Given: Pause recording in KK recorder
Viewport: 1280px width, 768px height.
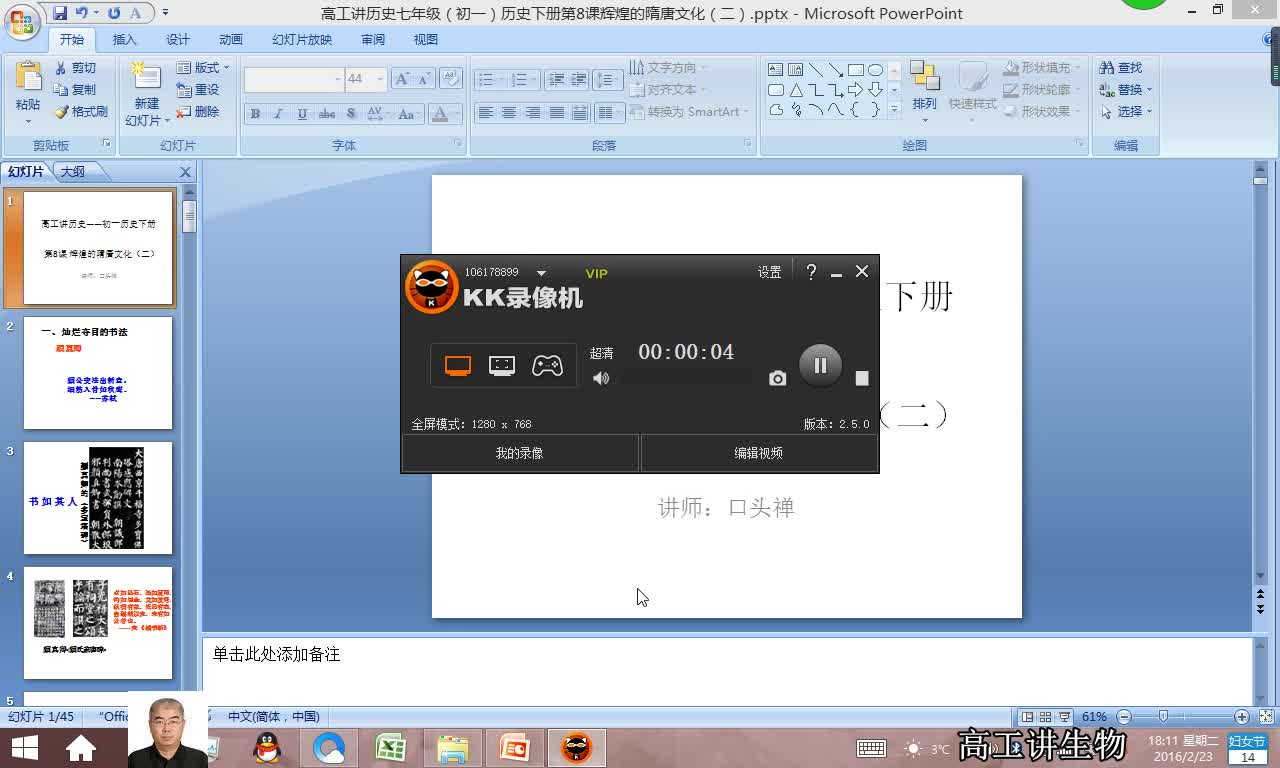Looking at the screenshot, I should coord(820,365).
